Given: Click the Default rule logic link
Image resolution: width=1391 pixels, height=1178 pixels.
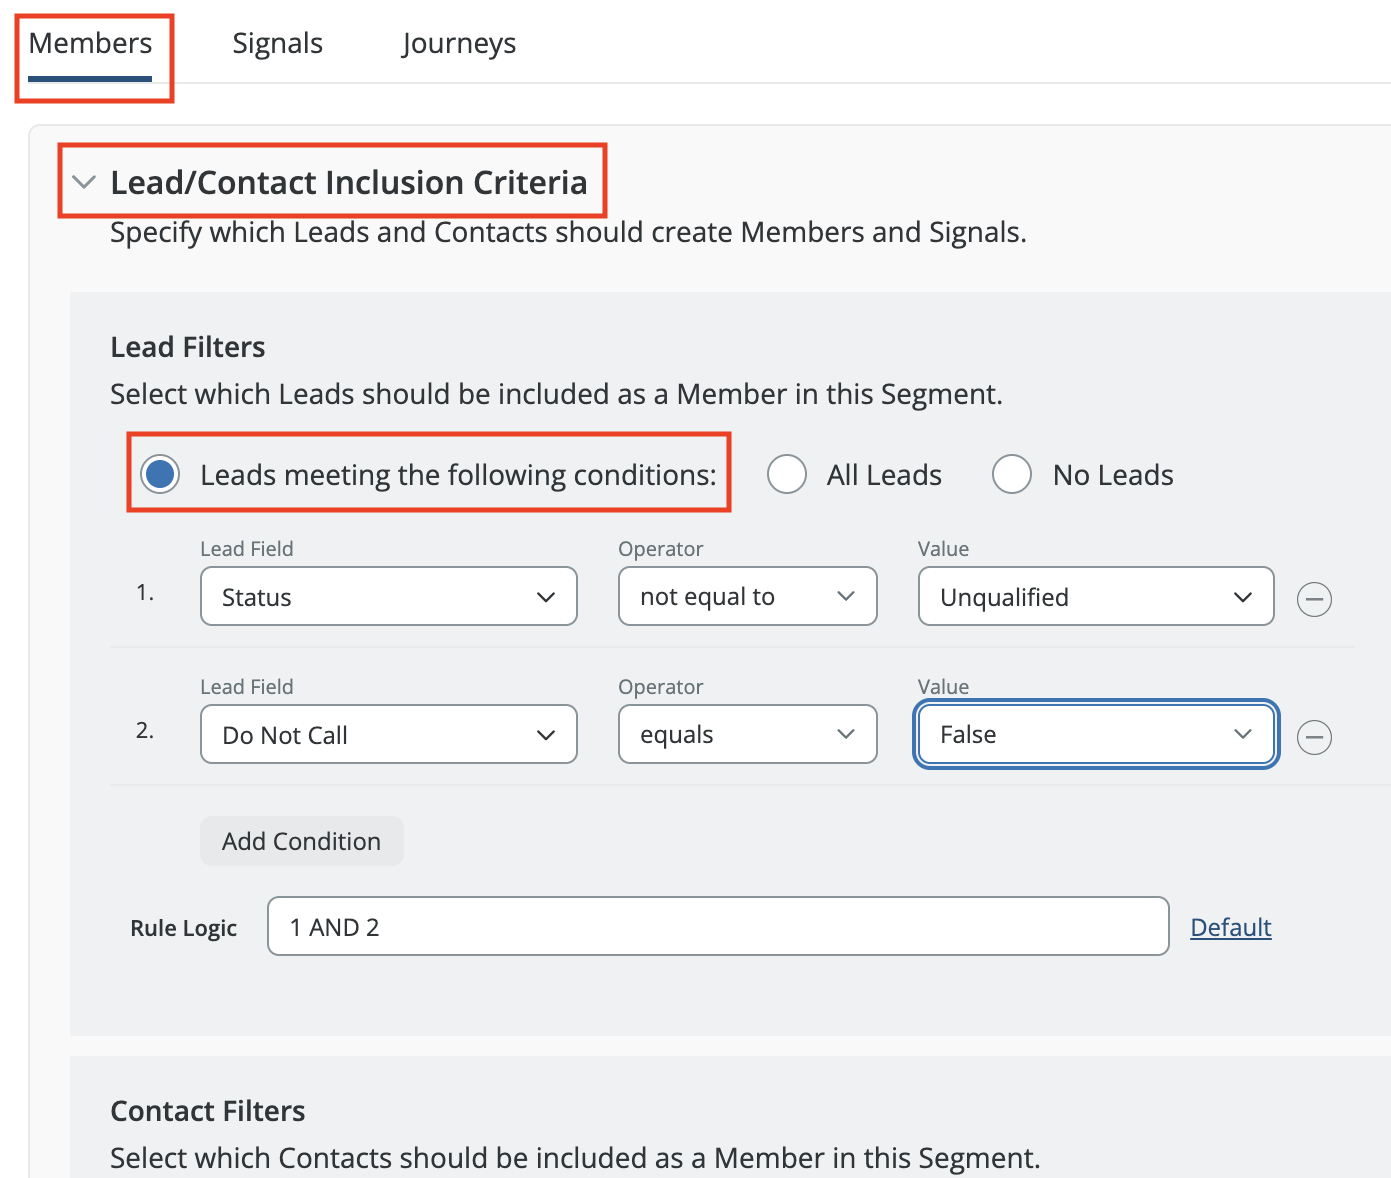Looking at the screenshot, I should click(1230, 927).
